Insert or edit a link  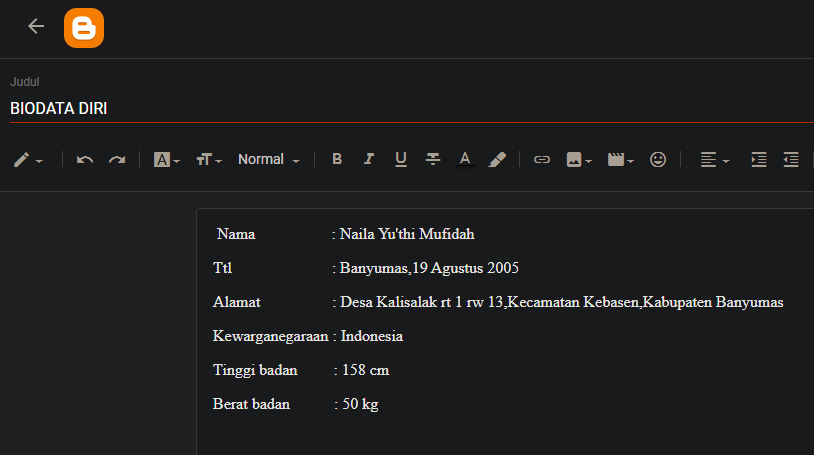pyautogui.click(x=542, y=159)
